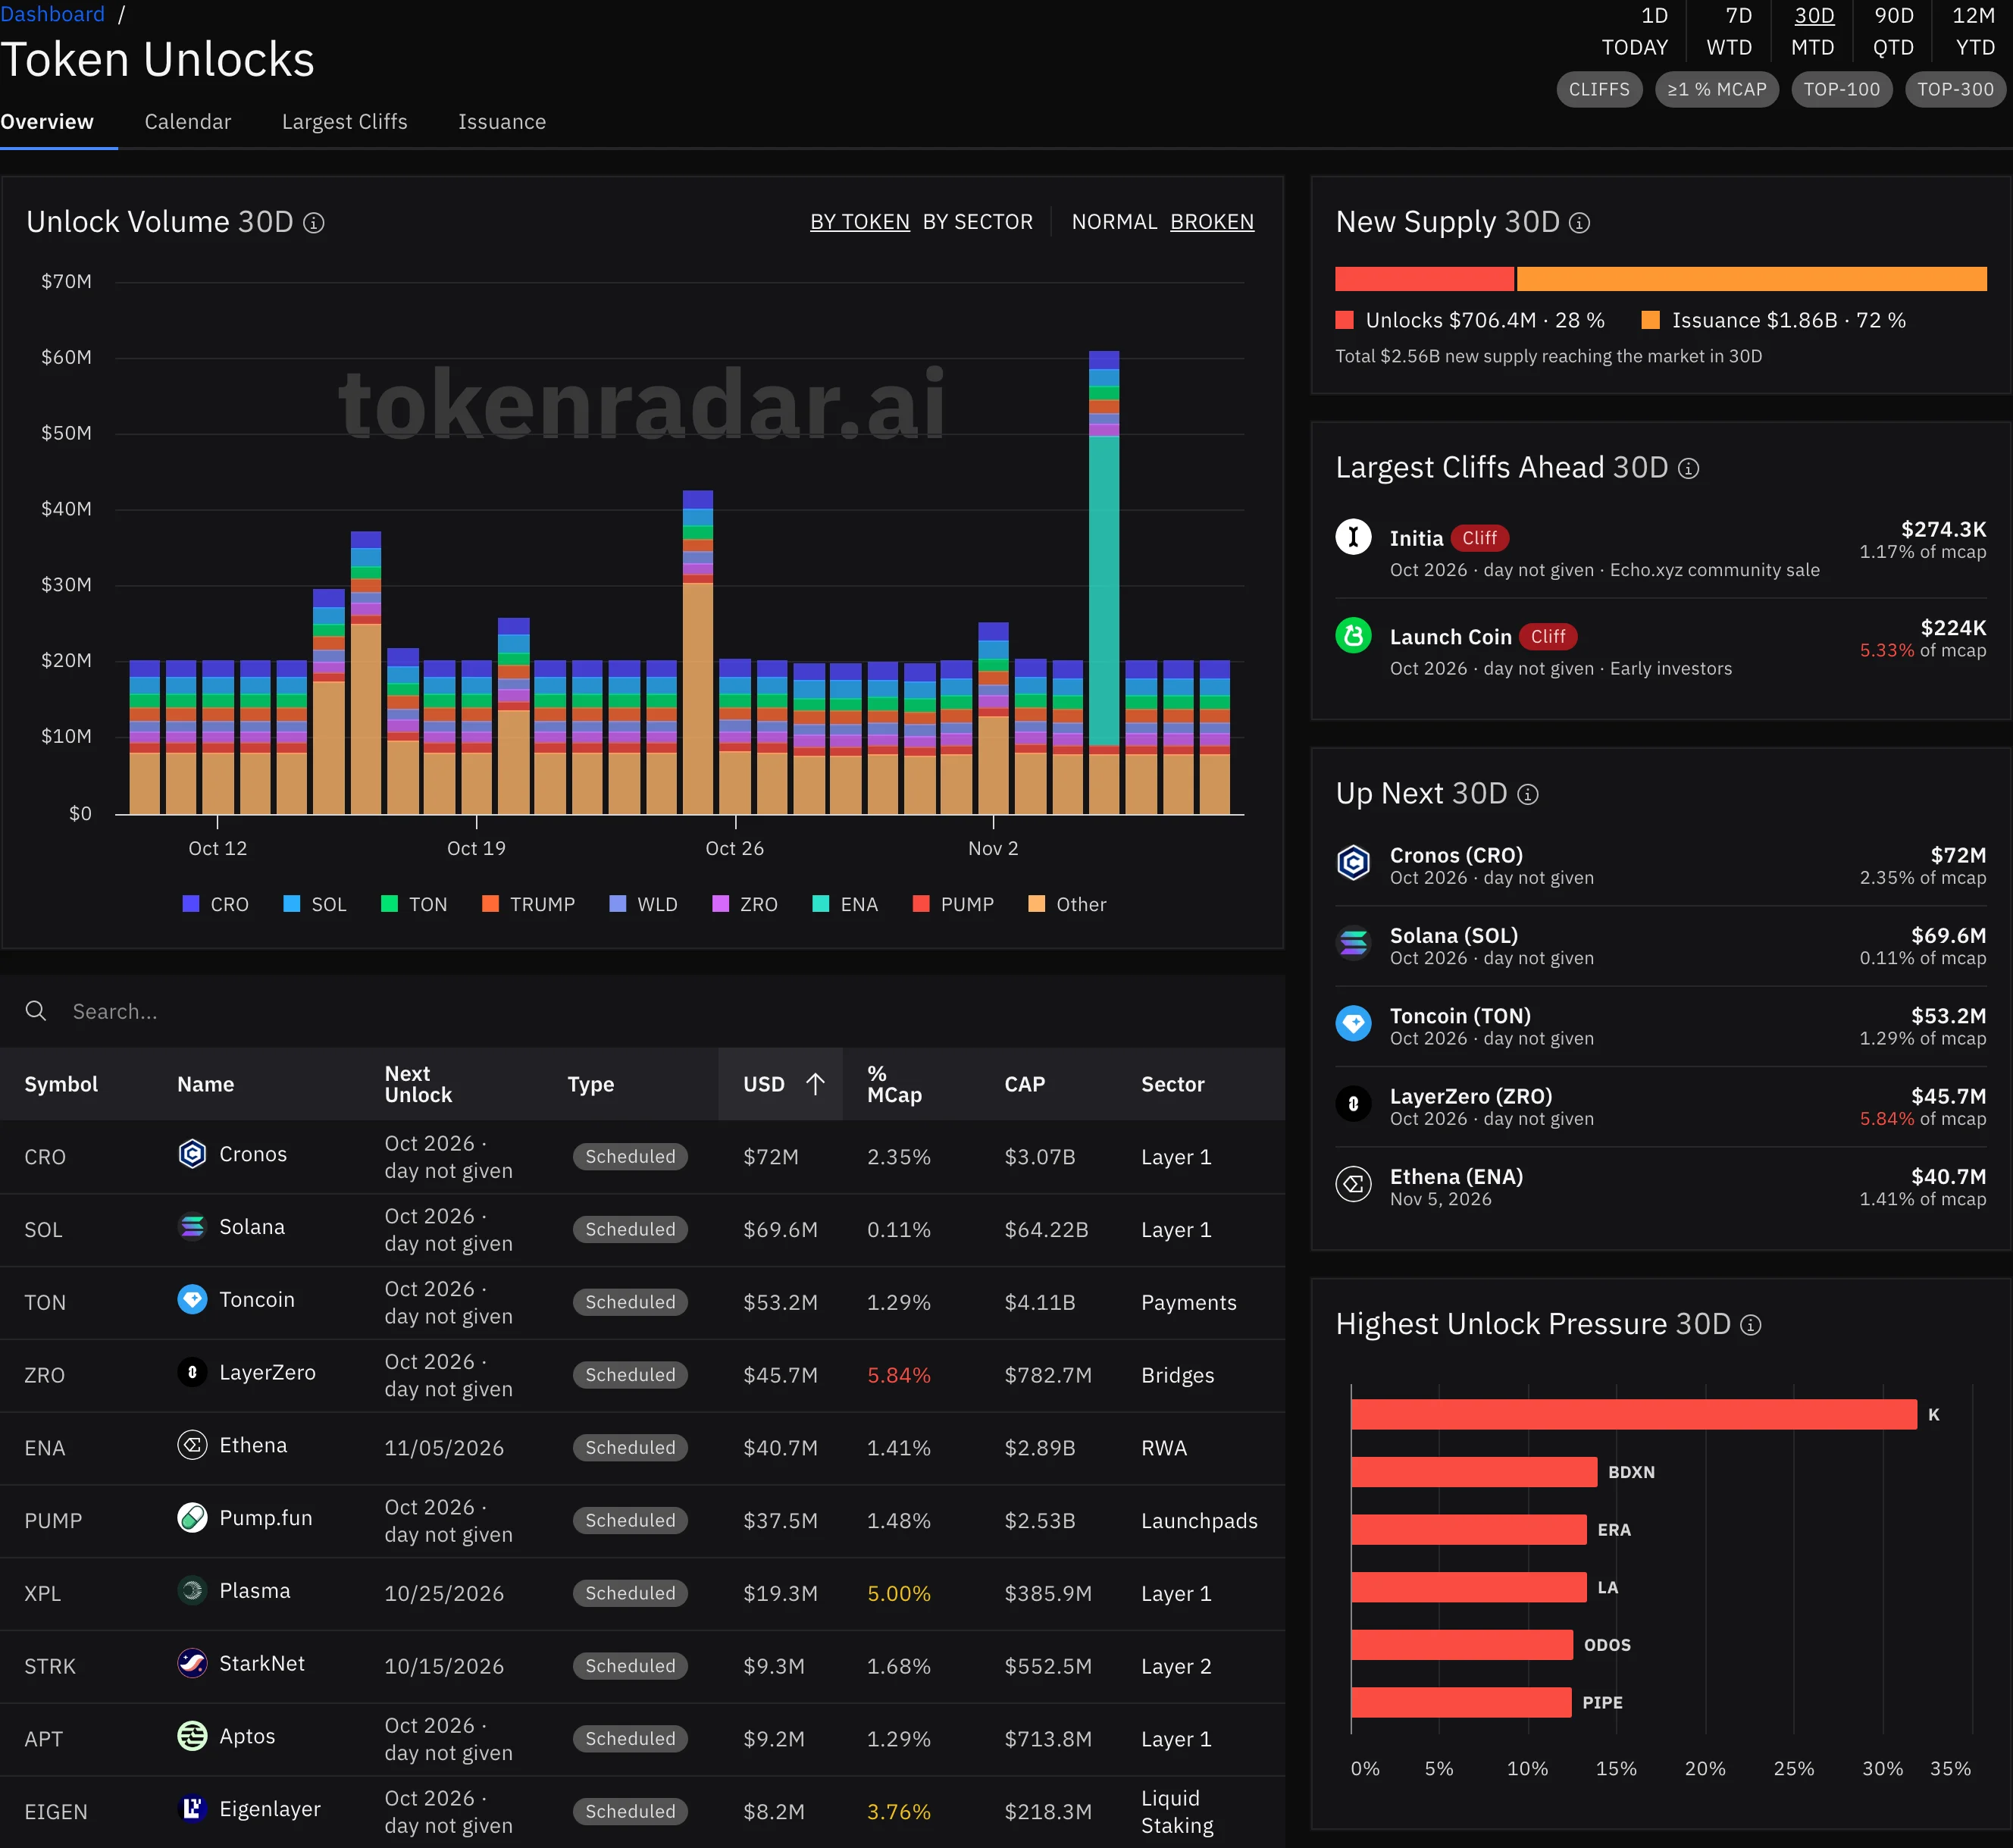This screenshot has width=2013, height=1848.
Task: Click the Launch Coin green logo
Action: 1353,635
